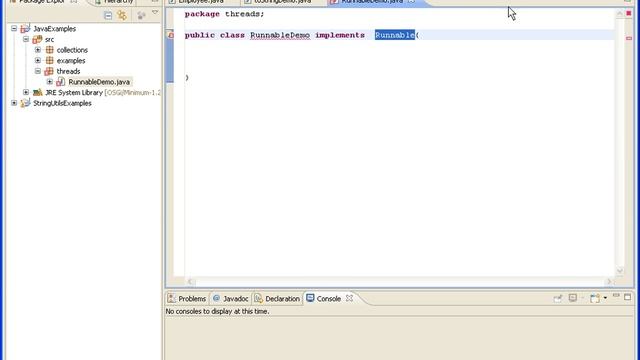Expand the JRE System Library node
This screenshot has width=640, height=360.
tap(26, 92)
